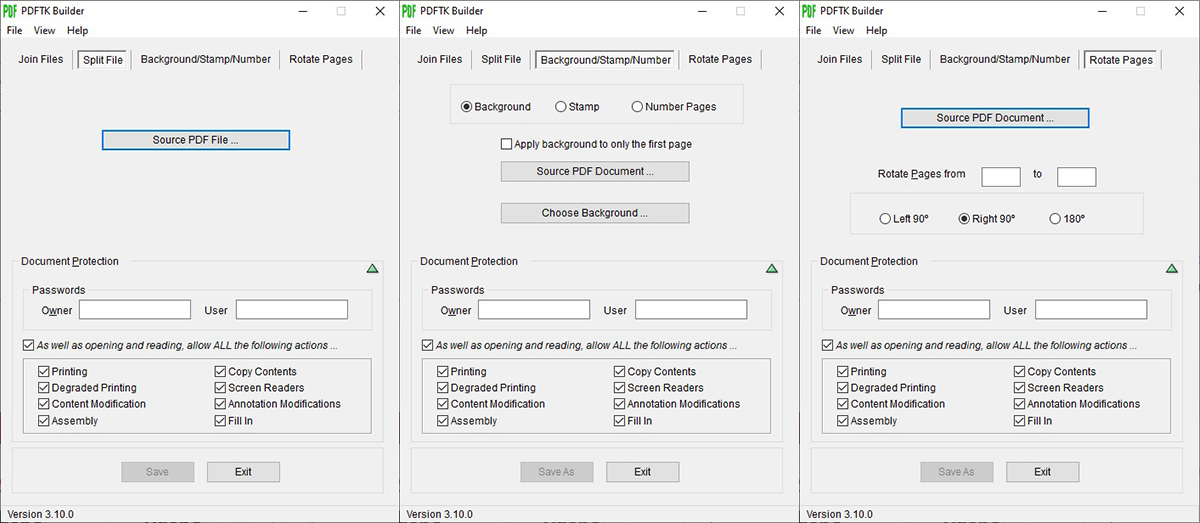1200x523 pixels.
Task: Click the Choose Background button
Action: click(x=595, y=213)
